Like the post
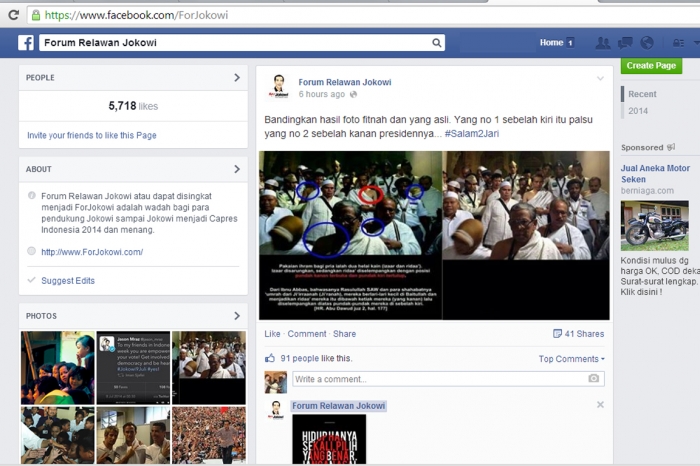The image size is (700, 466). coord(272,334)
